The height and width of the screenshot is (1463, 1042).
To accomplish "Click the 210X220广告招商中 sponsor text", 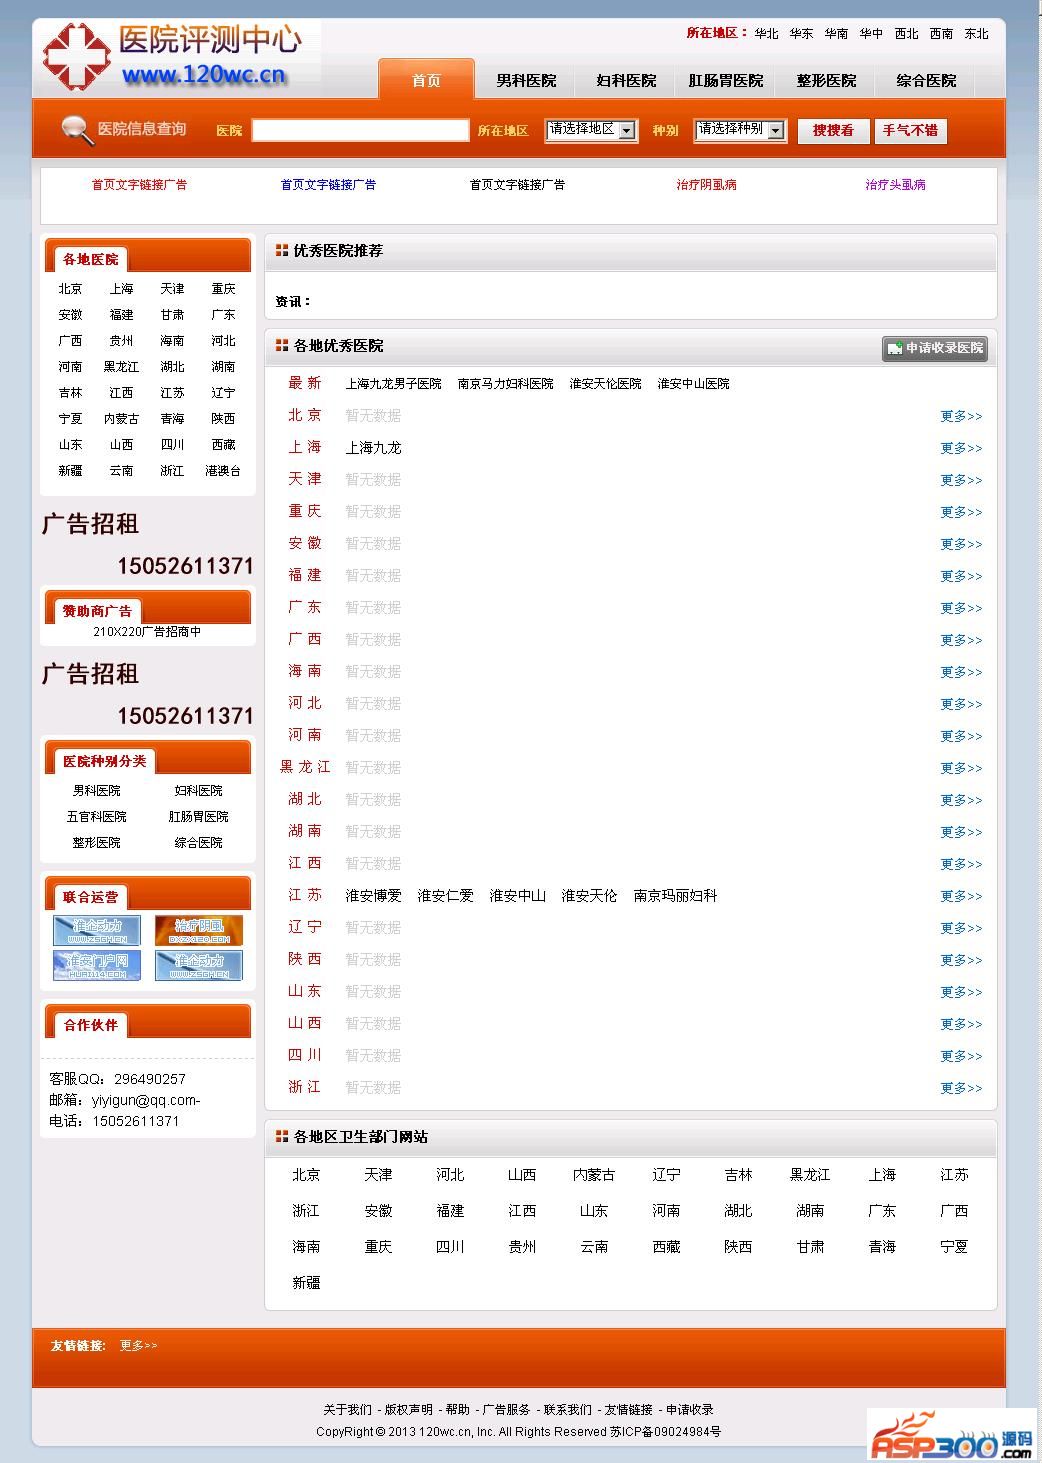I will [x=147, y=632].
